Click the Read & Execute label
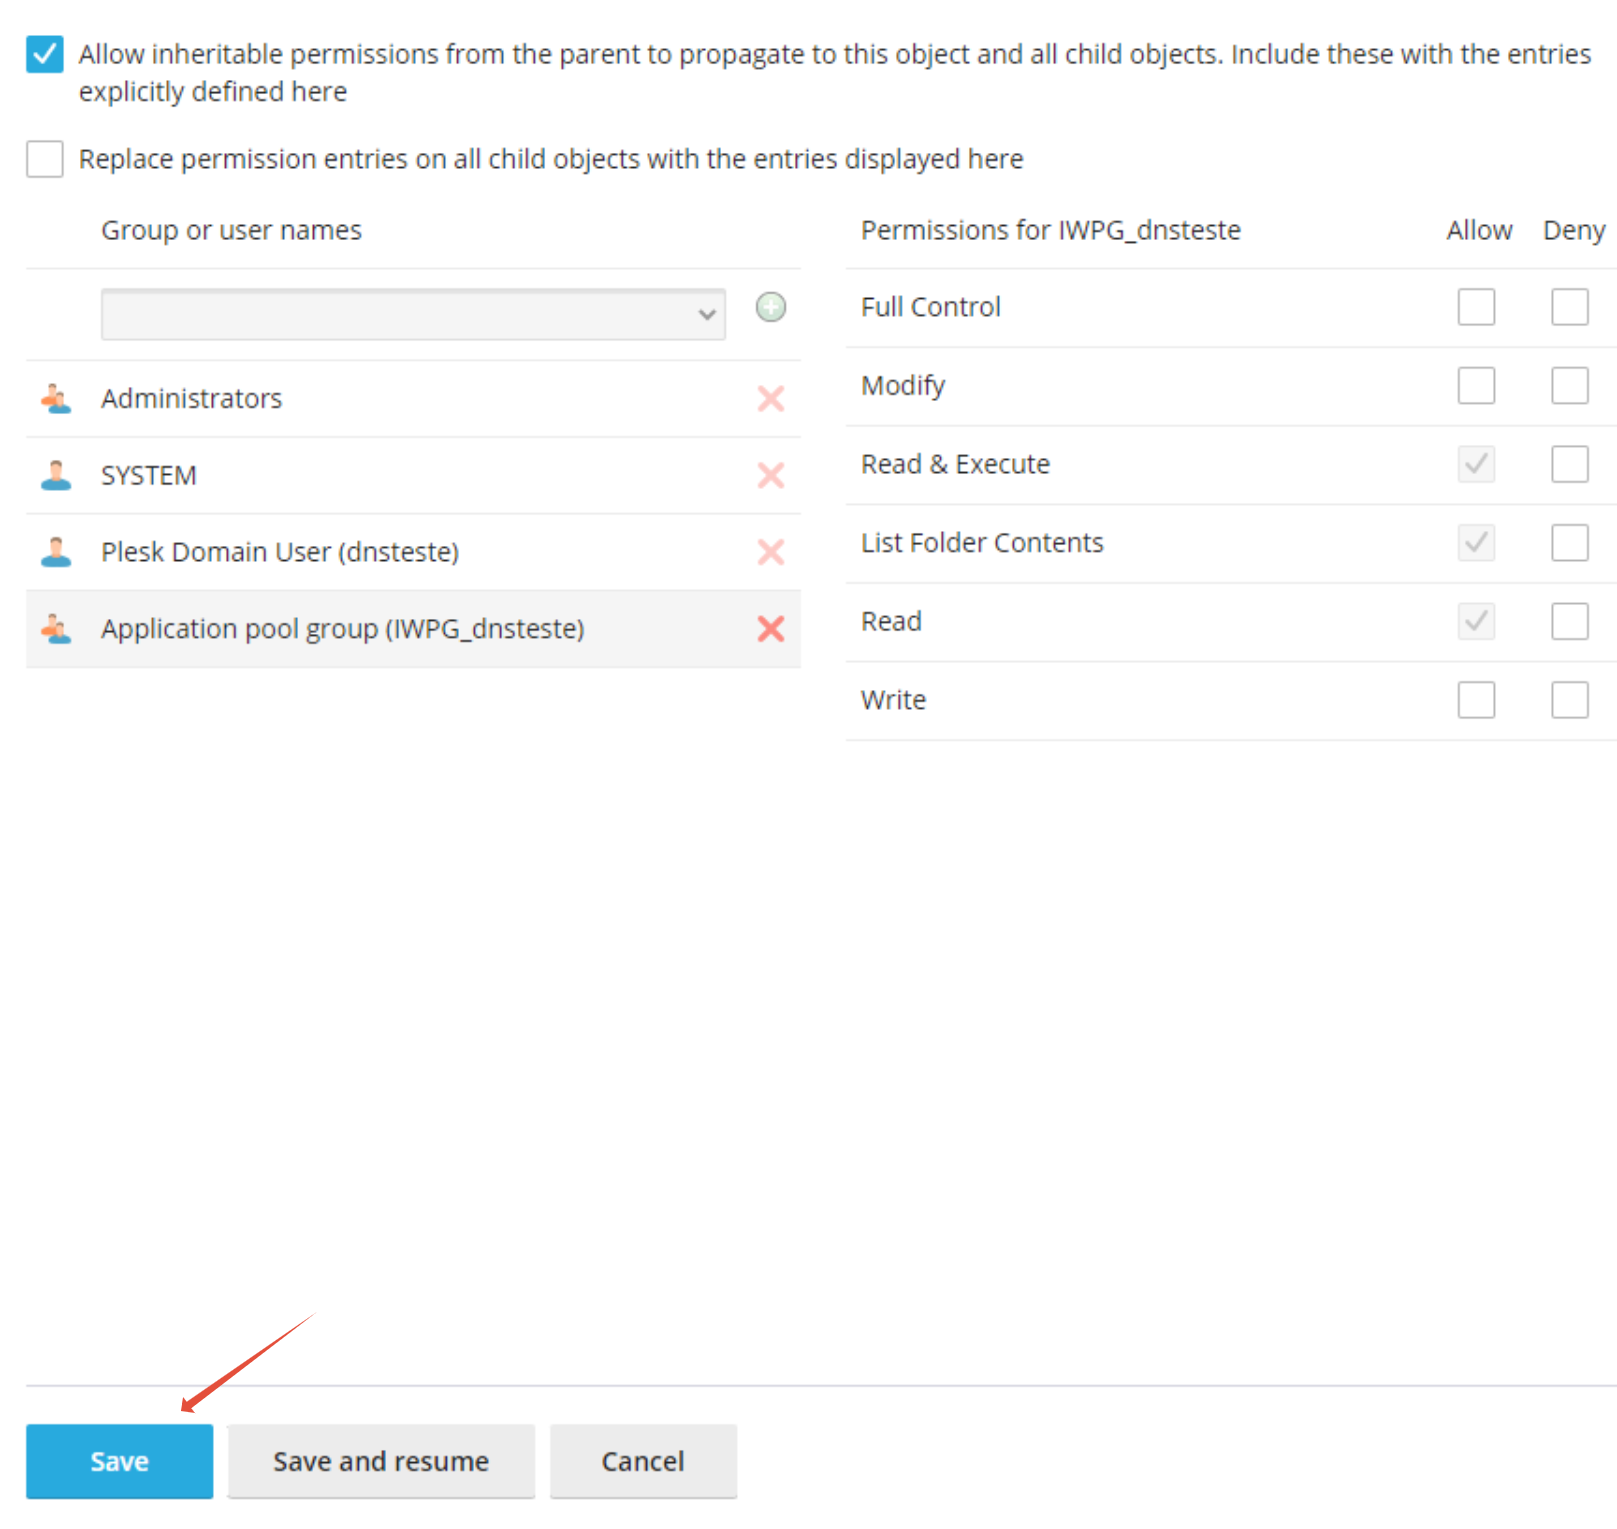 (955, 464)
